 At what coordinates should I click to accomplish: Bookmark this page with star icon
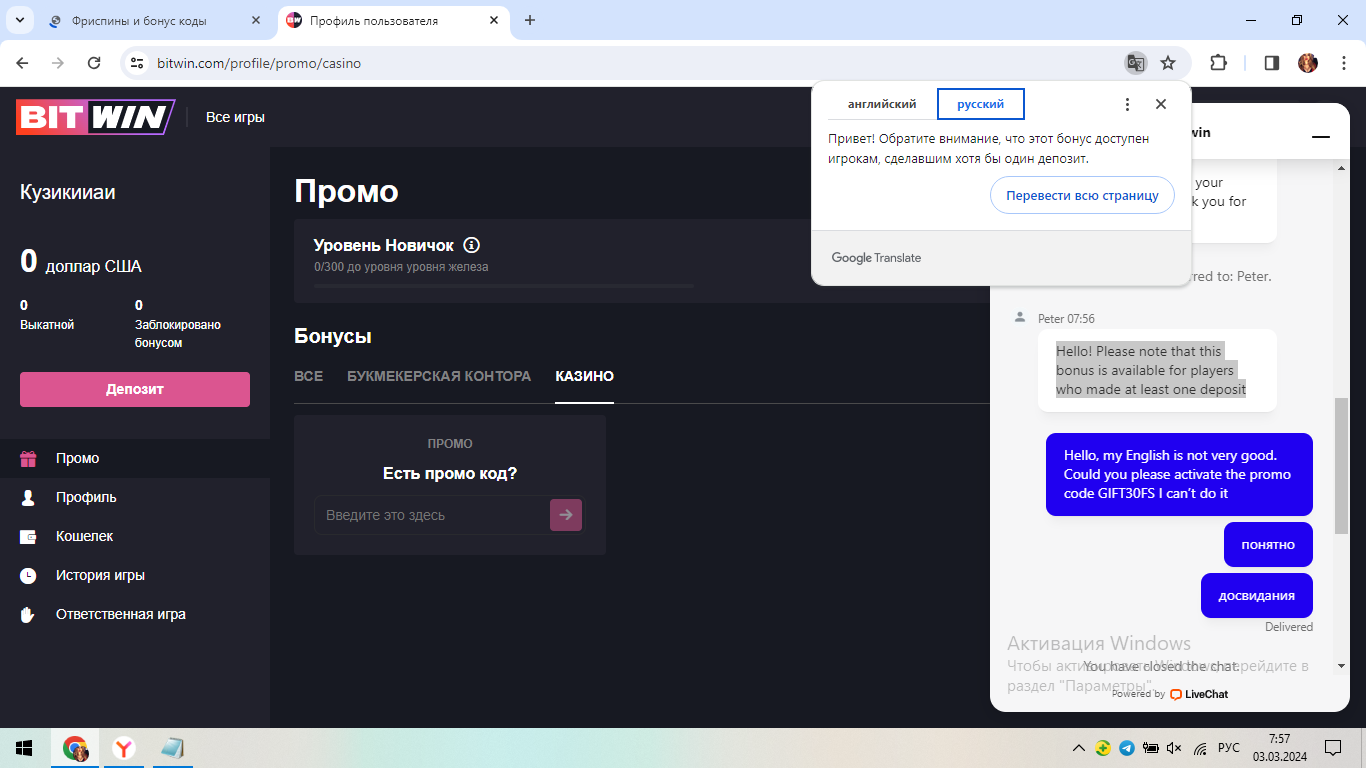pyautogui.click(x=1167, y=63)
